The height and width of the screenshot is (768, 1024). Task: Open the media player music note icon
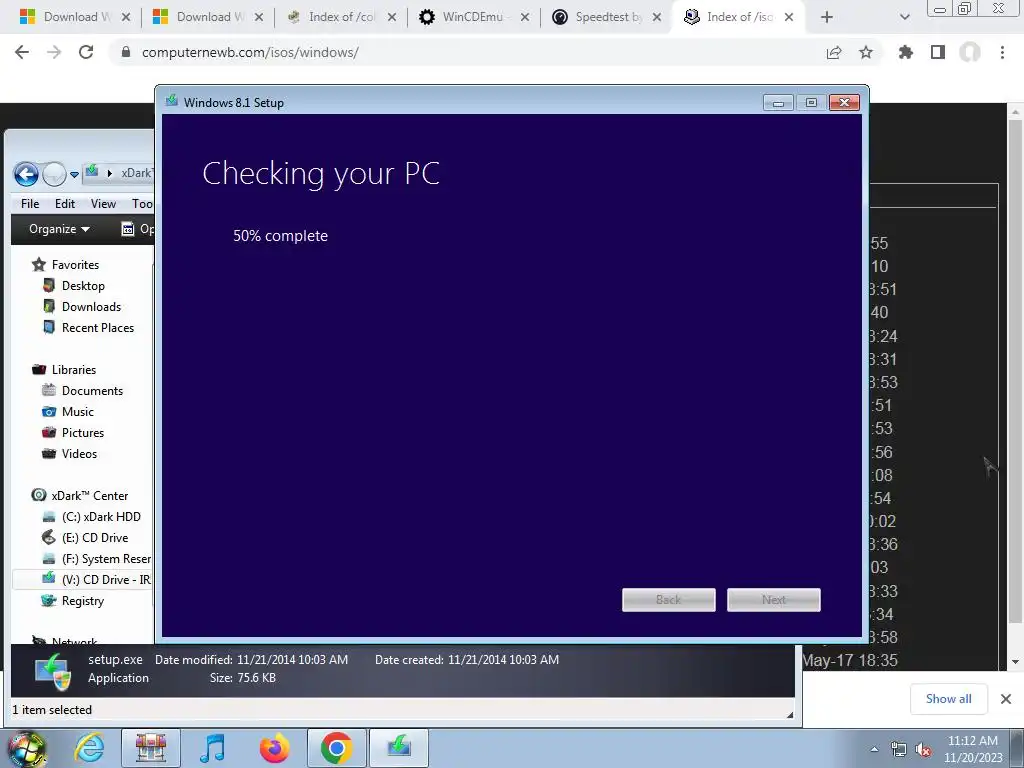tap(212, 748)
